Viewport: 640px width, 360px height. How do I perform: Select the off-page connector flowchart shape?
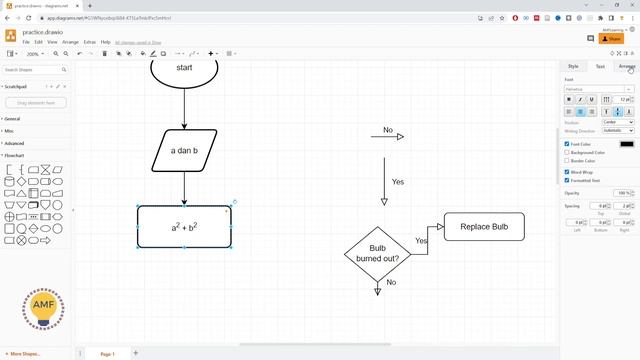click(x=45, y=205)
